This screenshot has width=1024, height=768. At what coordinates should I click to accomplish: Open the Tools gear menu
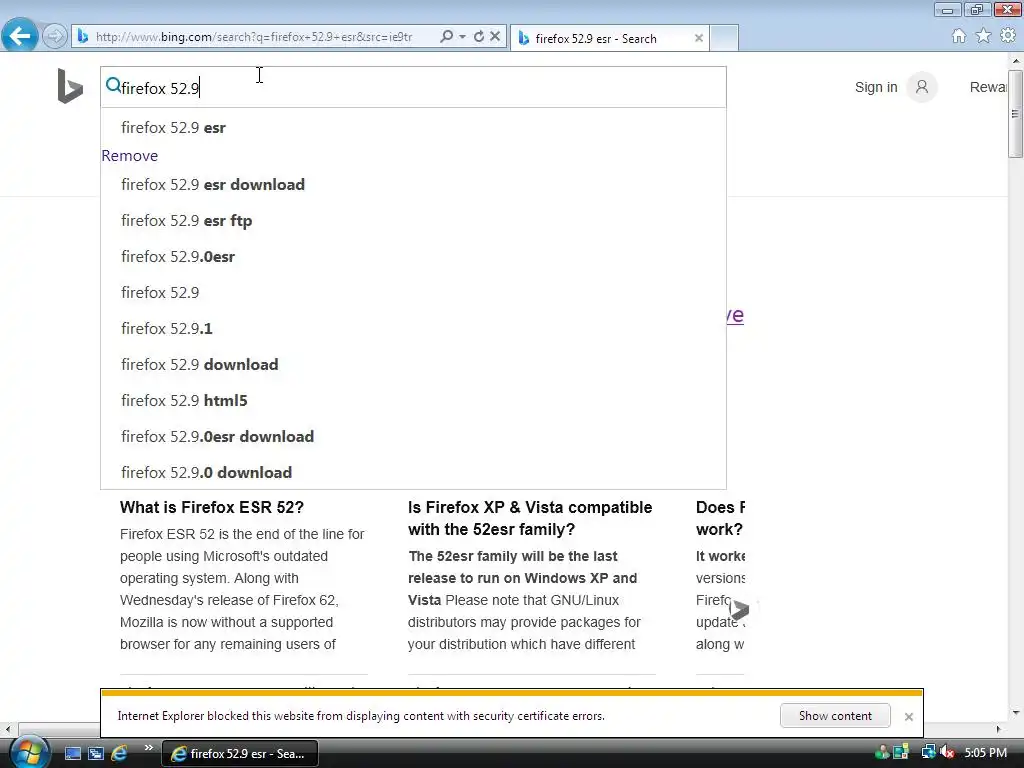point(1008,35)
